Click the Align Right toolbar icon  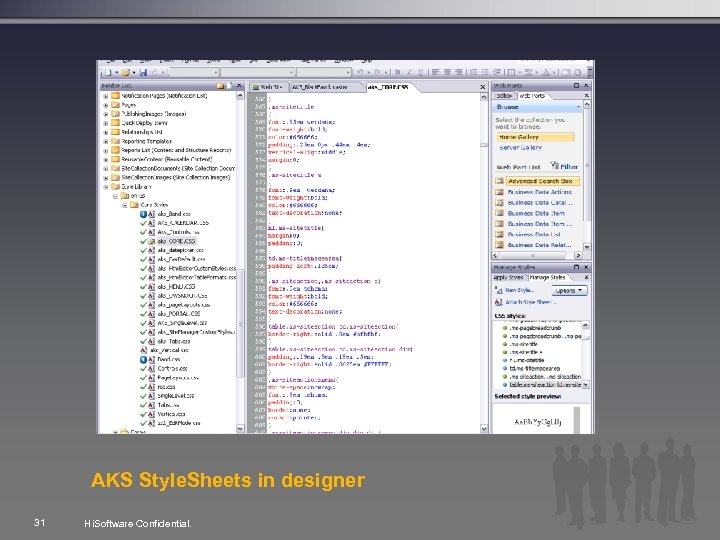coord(458,72)
